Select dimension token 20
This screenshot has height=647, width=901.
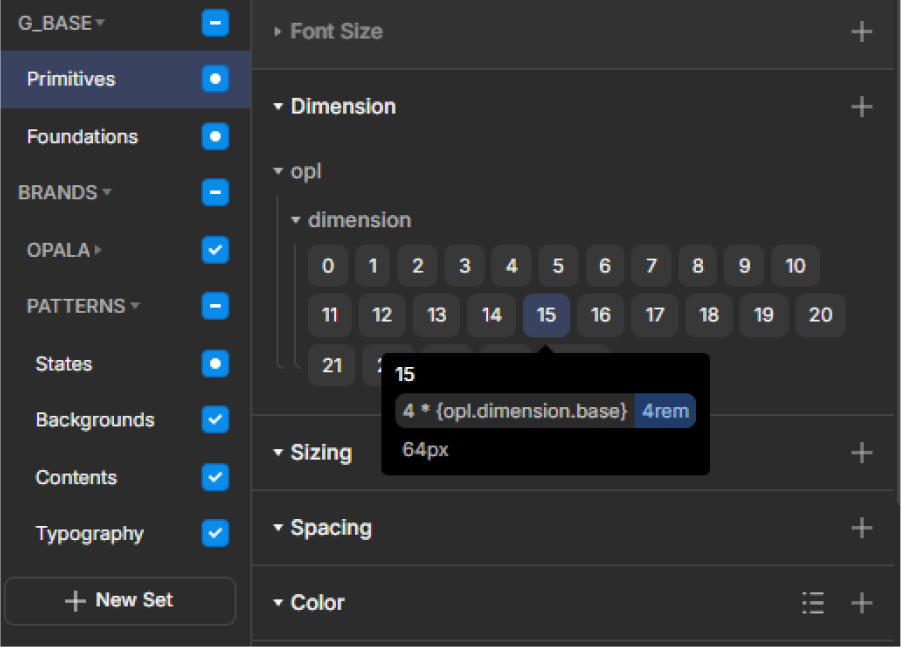[820, 315]
